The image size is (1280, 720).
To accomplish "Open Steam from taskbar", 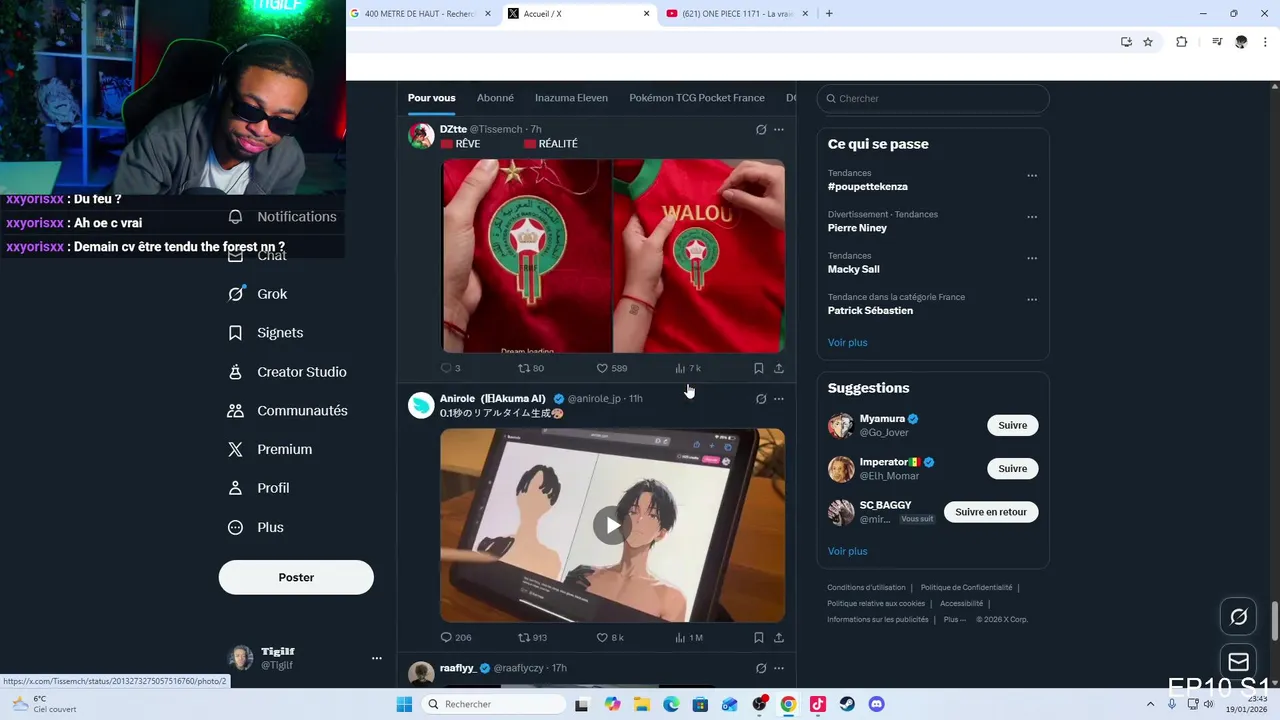I will coord(847,704).
